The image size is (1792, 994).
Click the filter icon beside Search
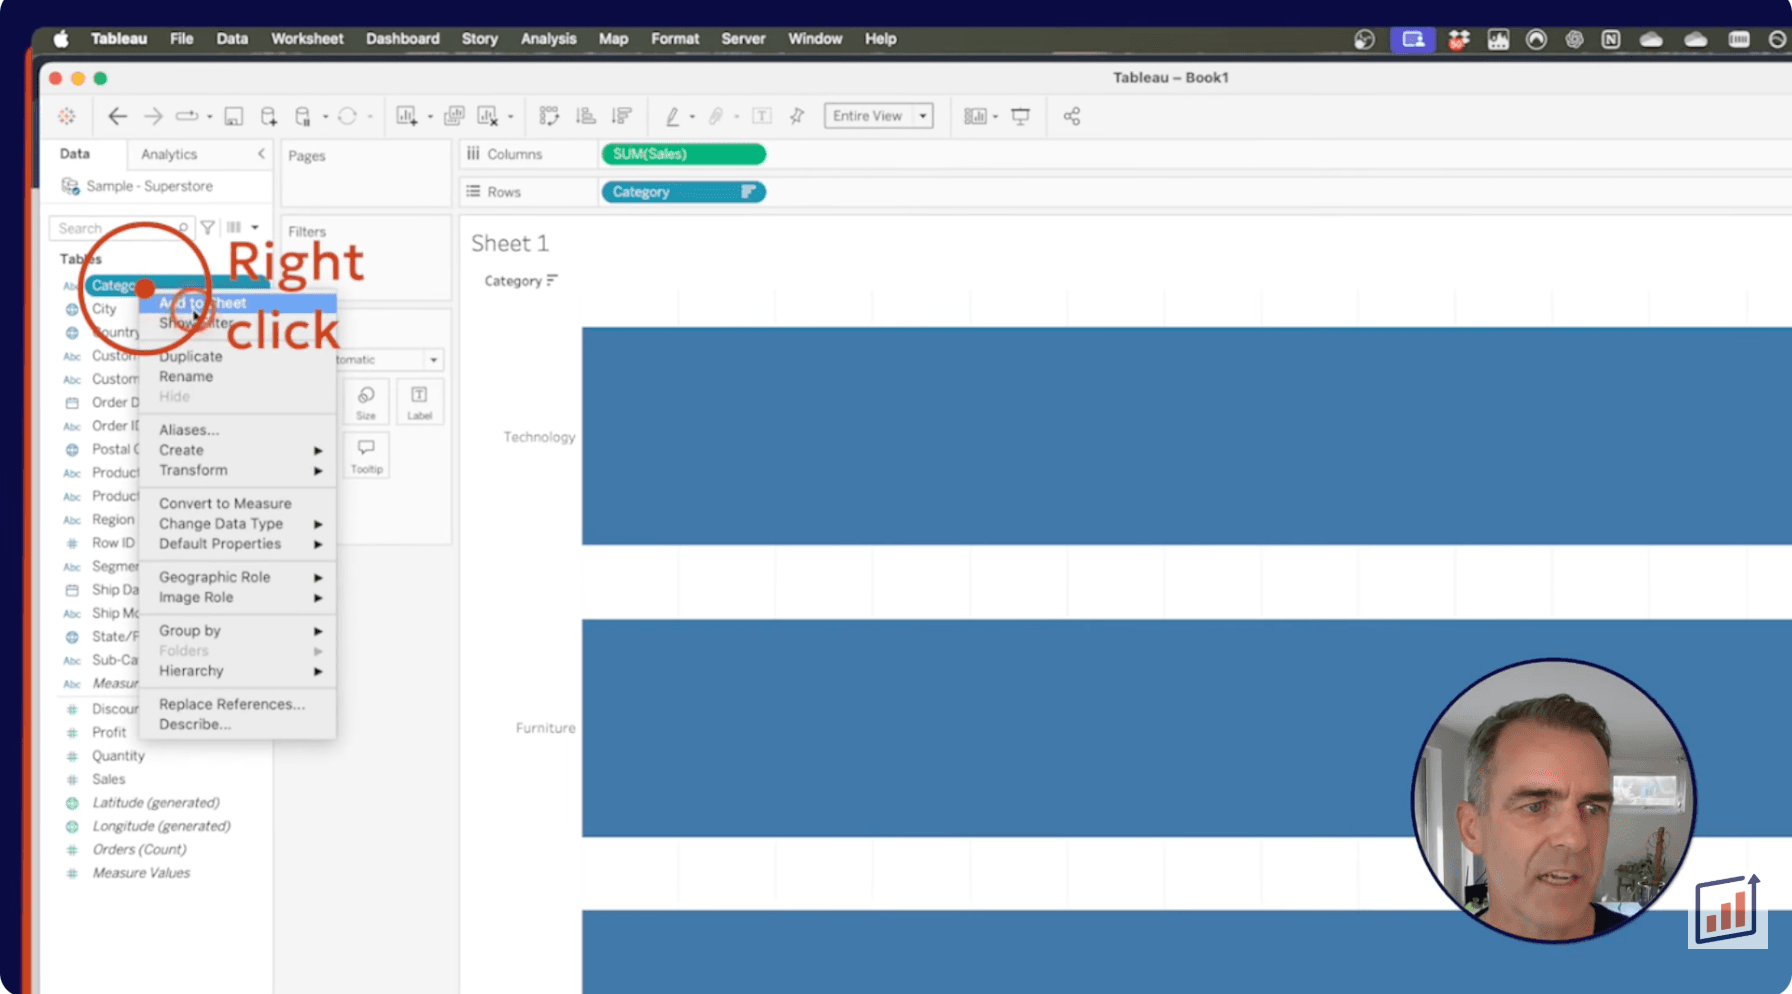coord(208,228)
